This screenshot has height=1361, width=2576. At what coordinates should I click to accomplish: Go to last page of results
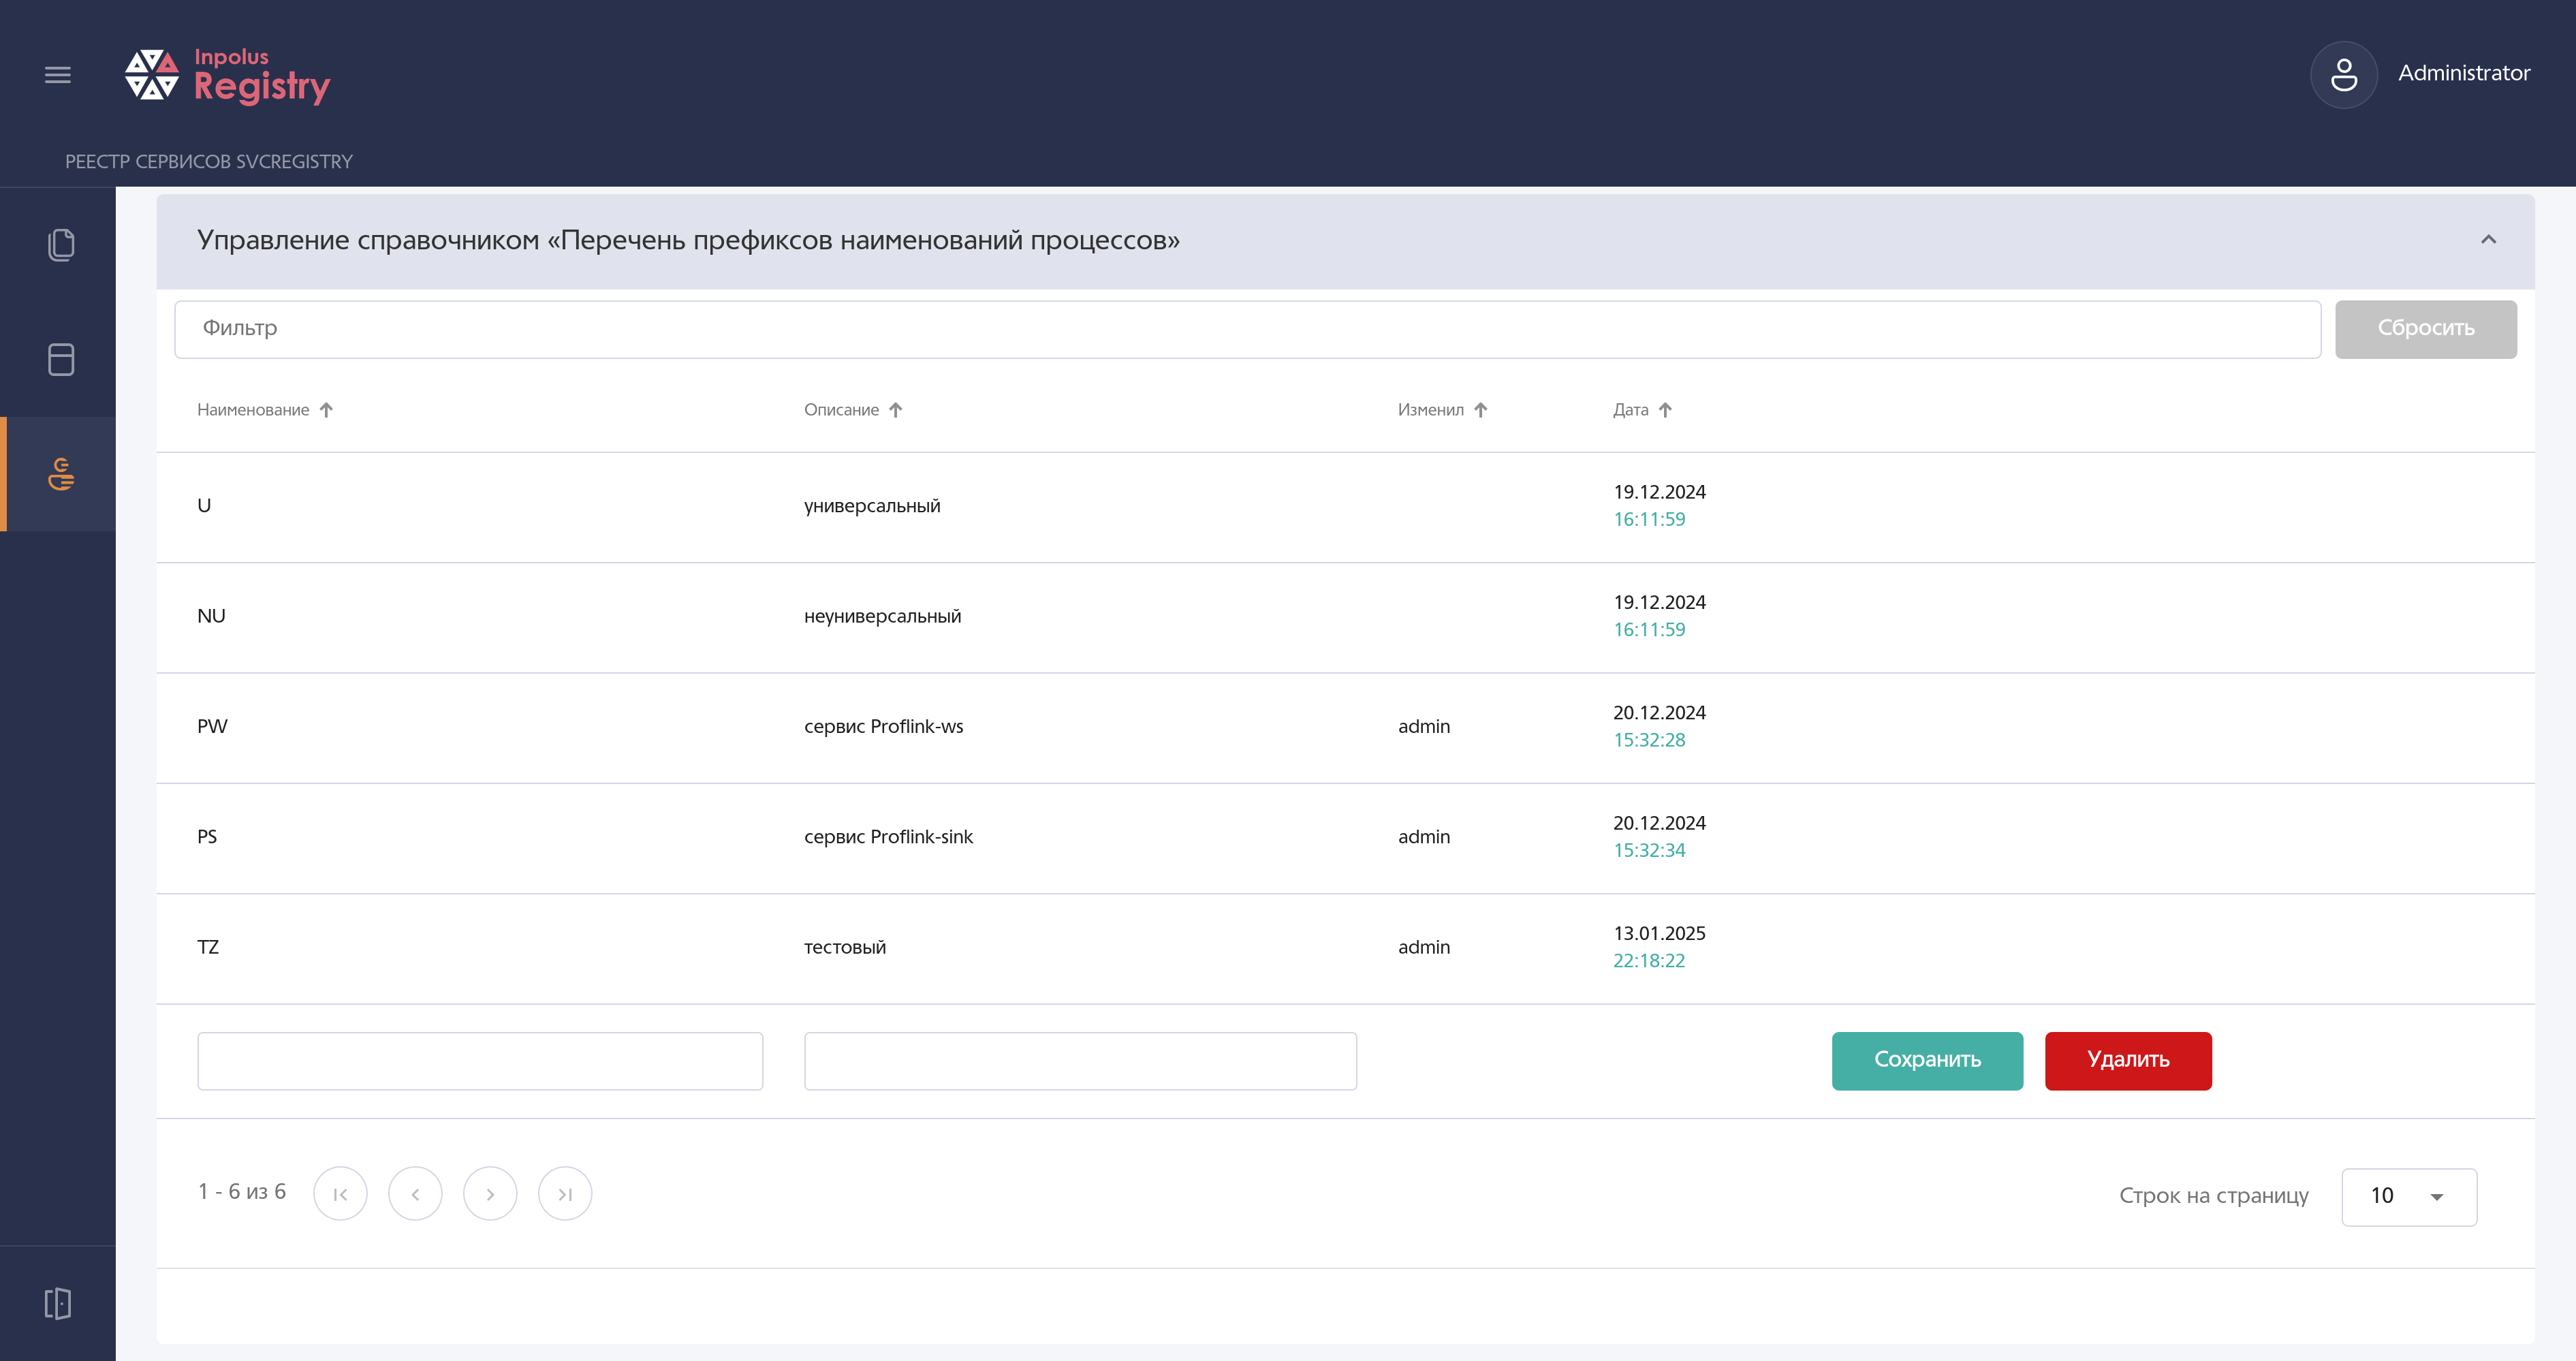(565, 1194)
